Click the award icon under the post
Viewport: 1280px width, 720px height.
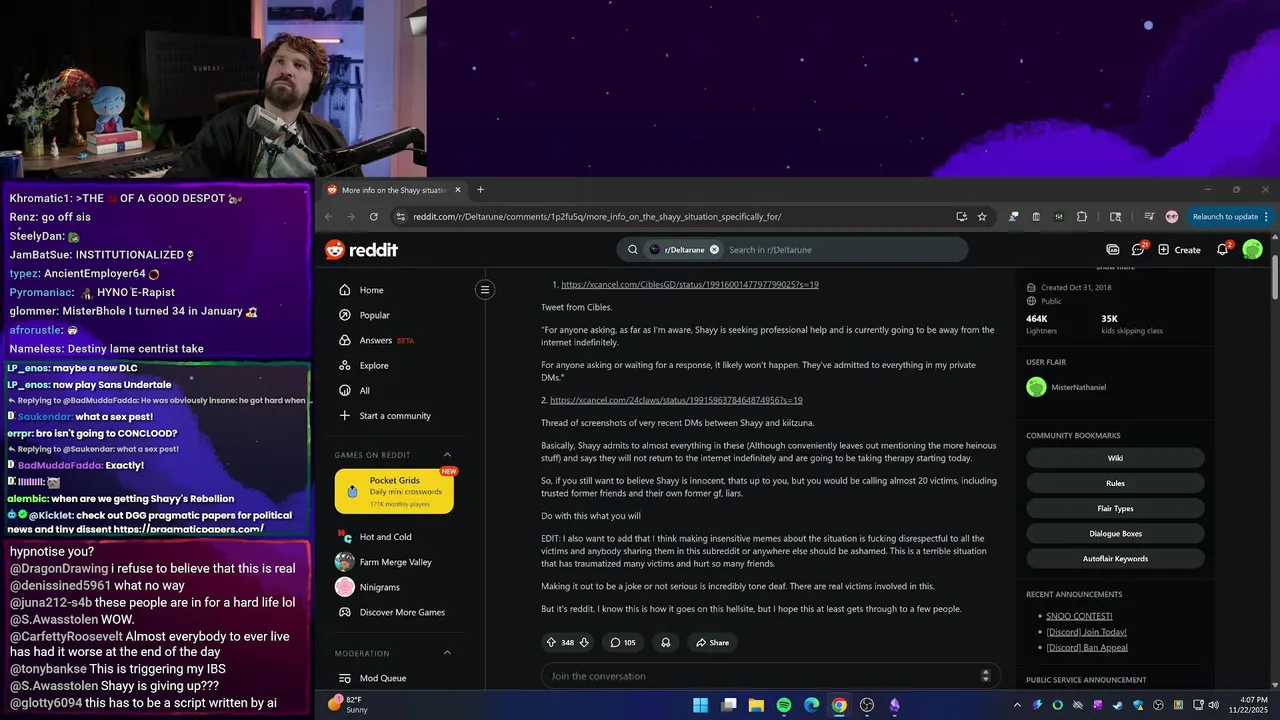pos(665,642)
